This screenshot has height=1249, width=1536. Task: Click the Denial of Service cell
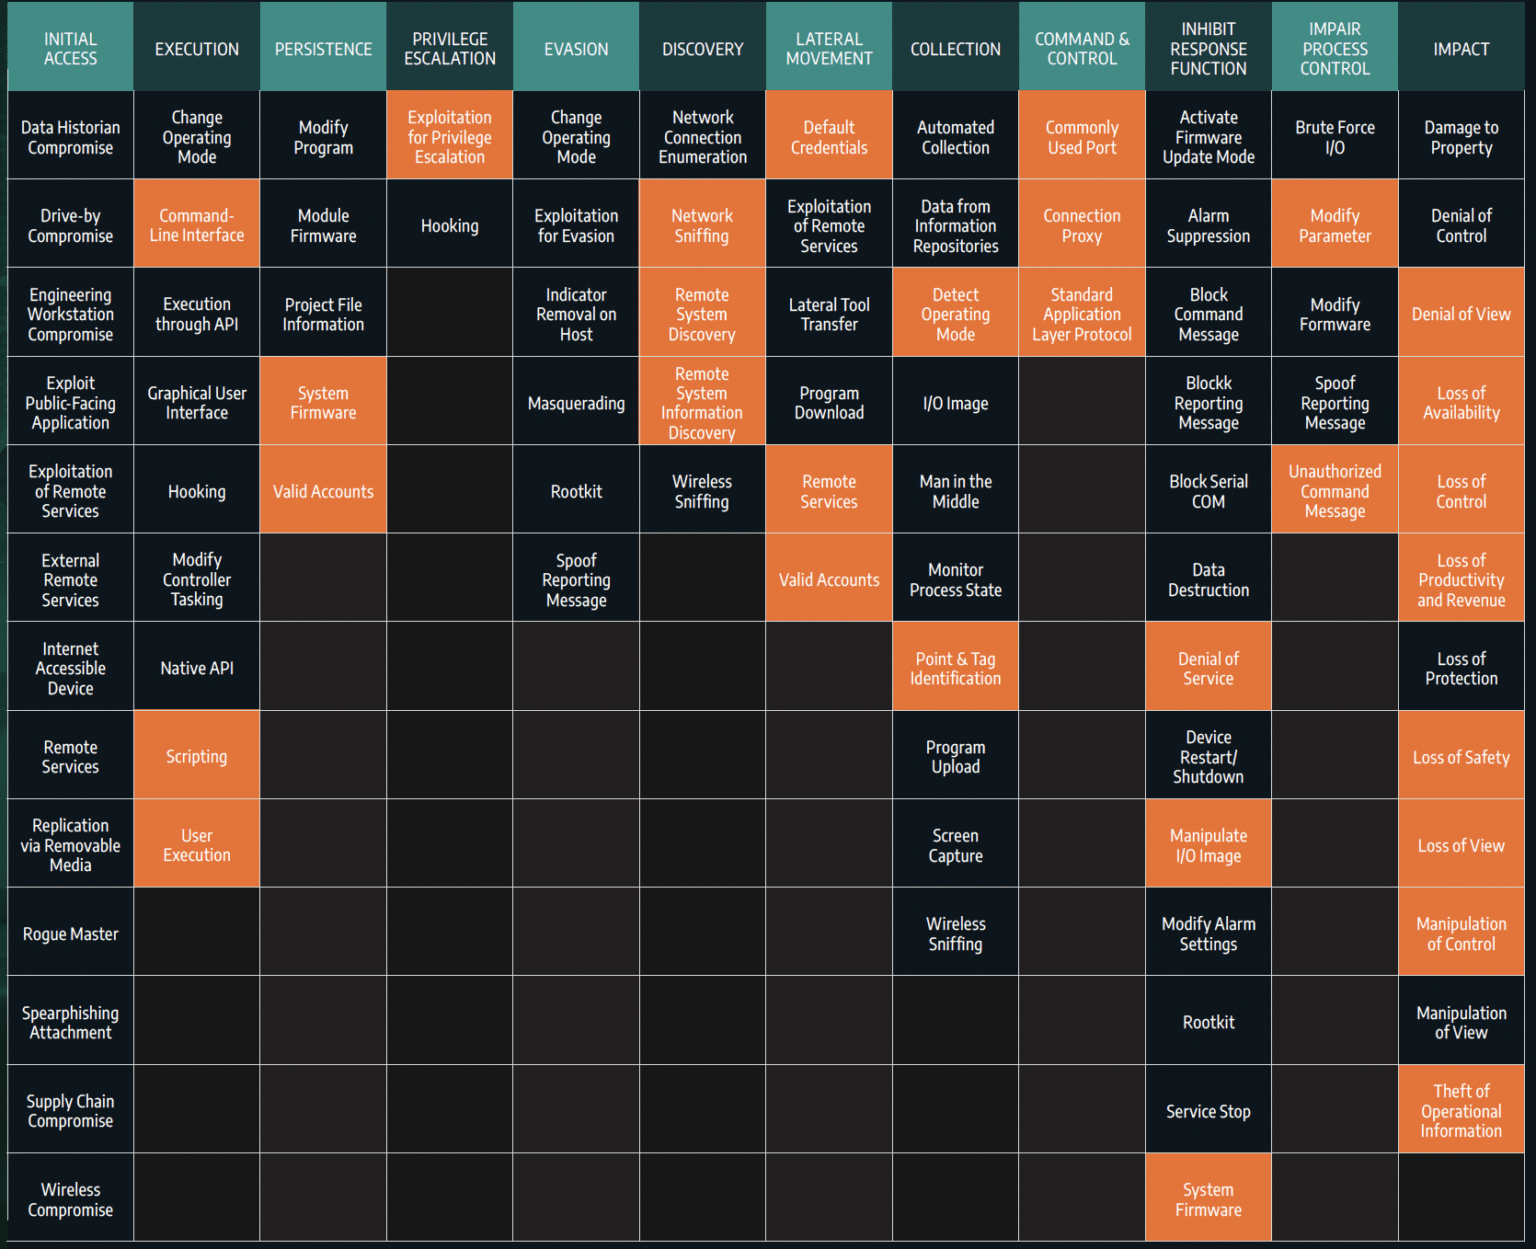click(1208, 667)
